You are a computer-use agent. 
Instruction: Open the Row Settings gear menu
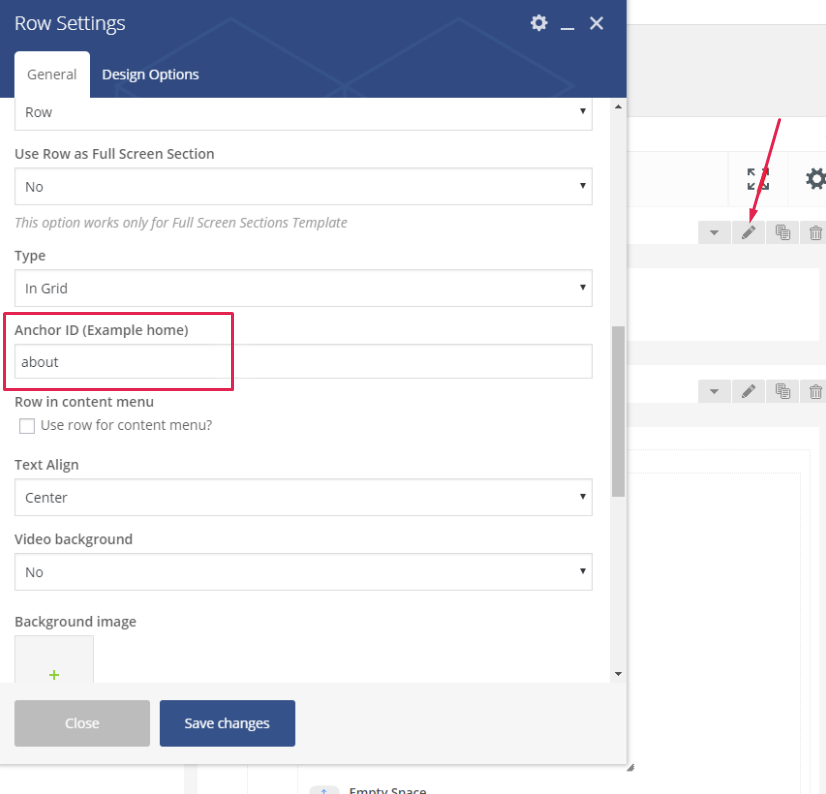[x=539, y=23]
